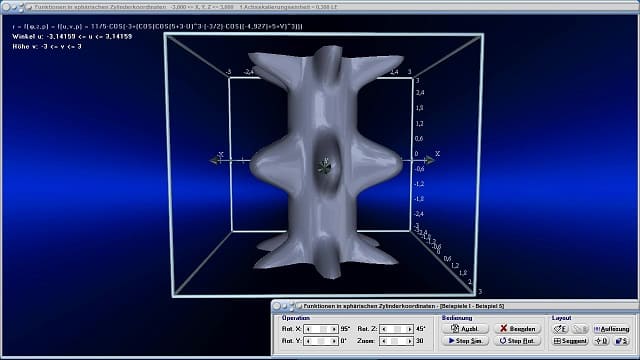Decrease Zoom with left arrow
The width and height of the screenshot is (640, 360).
pyautogui.click(x=384, y=341)
